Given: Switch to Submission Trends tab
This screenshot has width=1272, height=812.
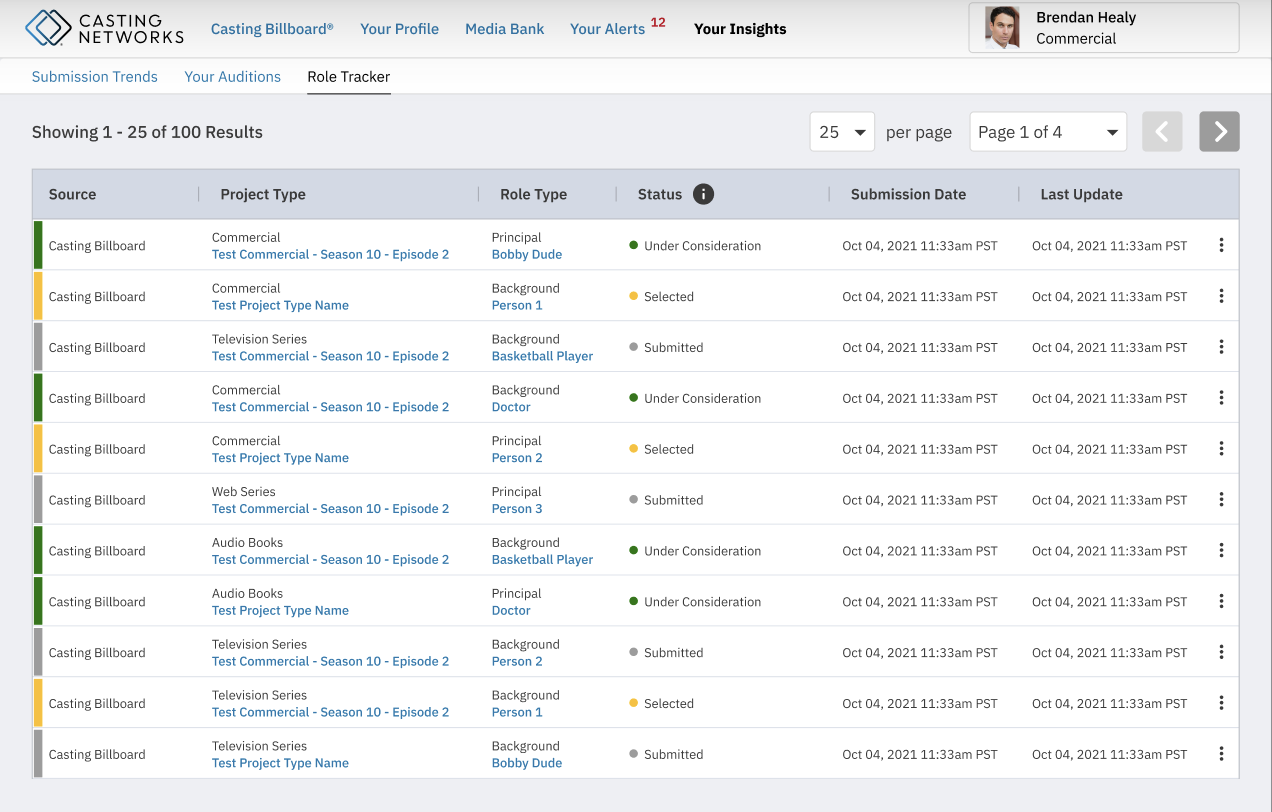Looking at the screenshot, I should pyautogui.click(x=95, y=77).
